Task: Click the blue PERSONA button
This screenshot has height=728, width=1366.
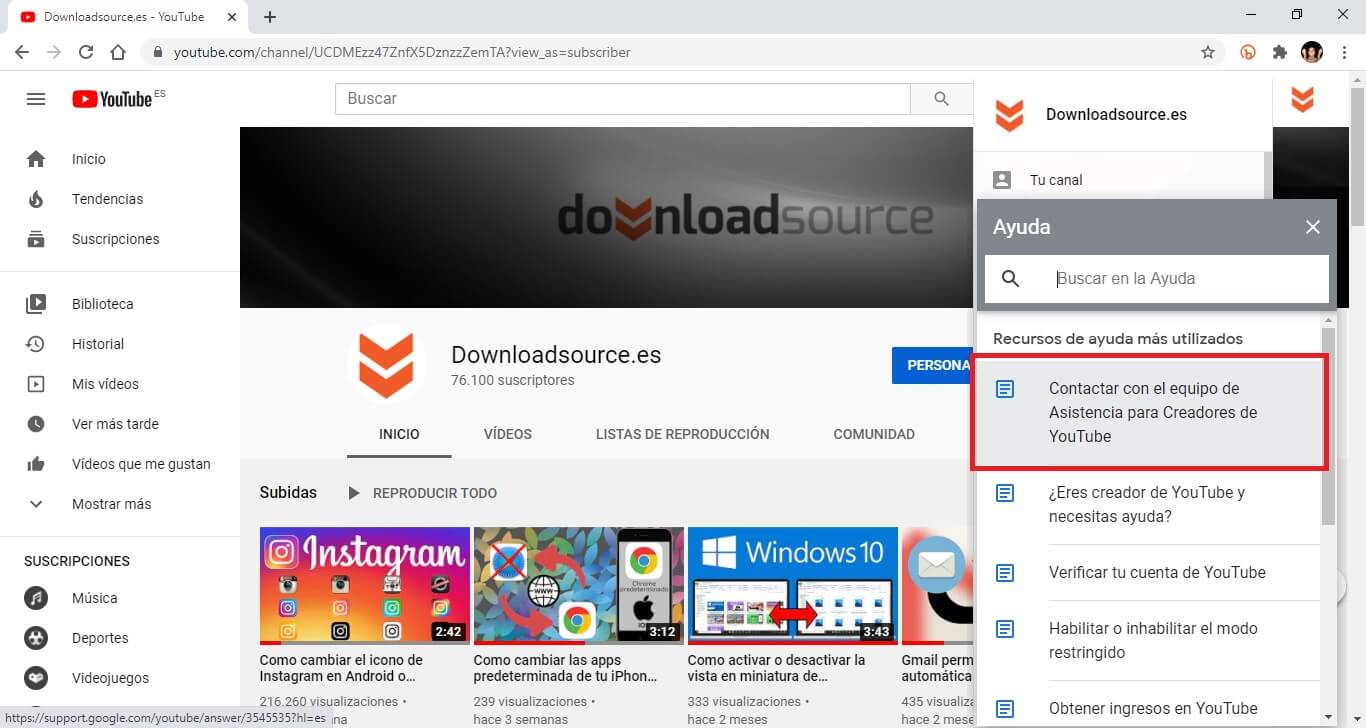Action: 932,365
